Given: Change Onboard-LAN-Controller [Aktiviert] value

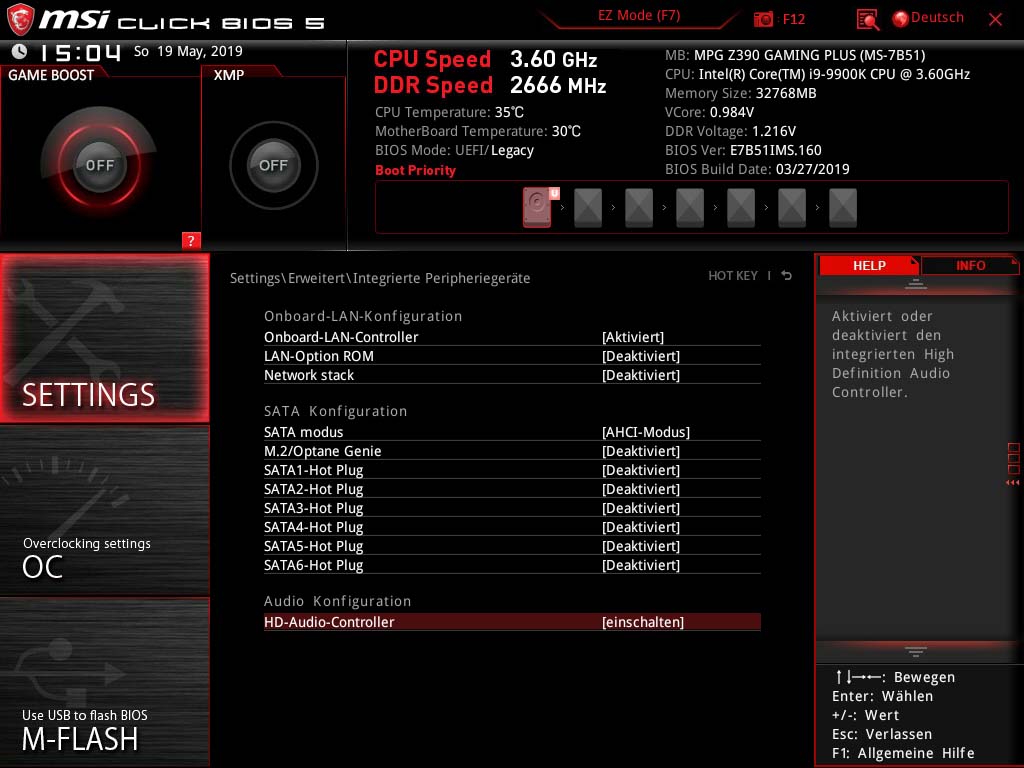Looking at the screenshot, I should click(x=633, y=337).
